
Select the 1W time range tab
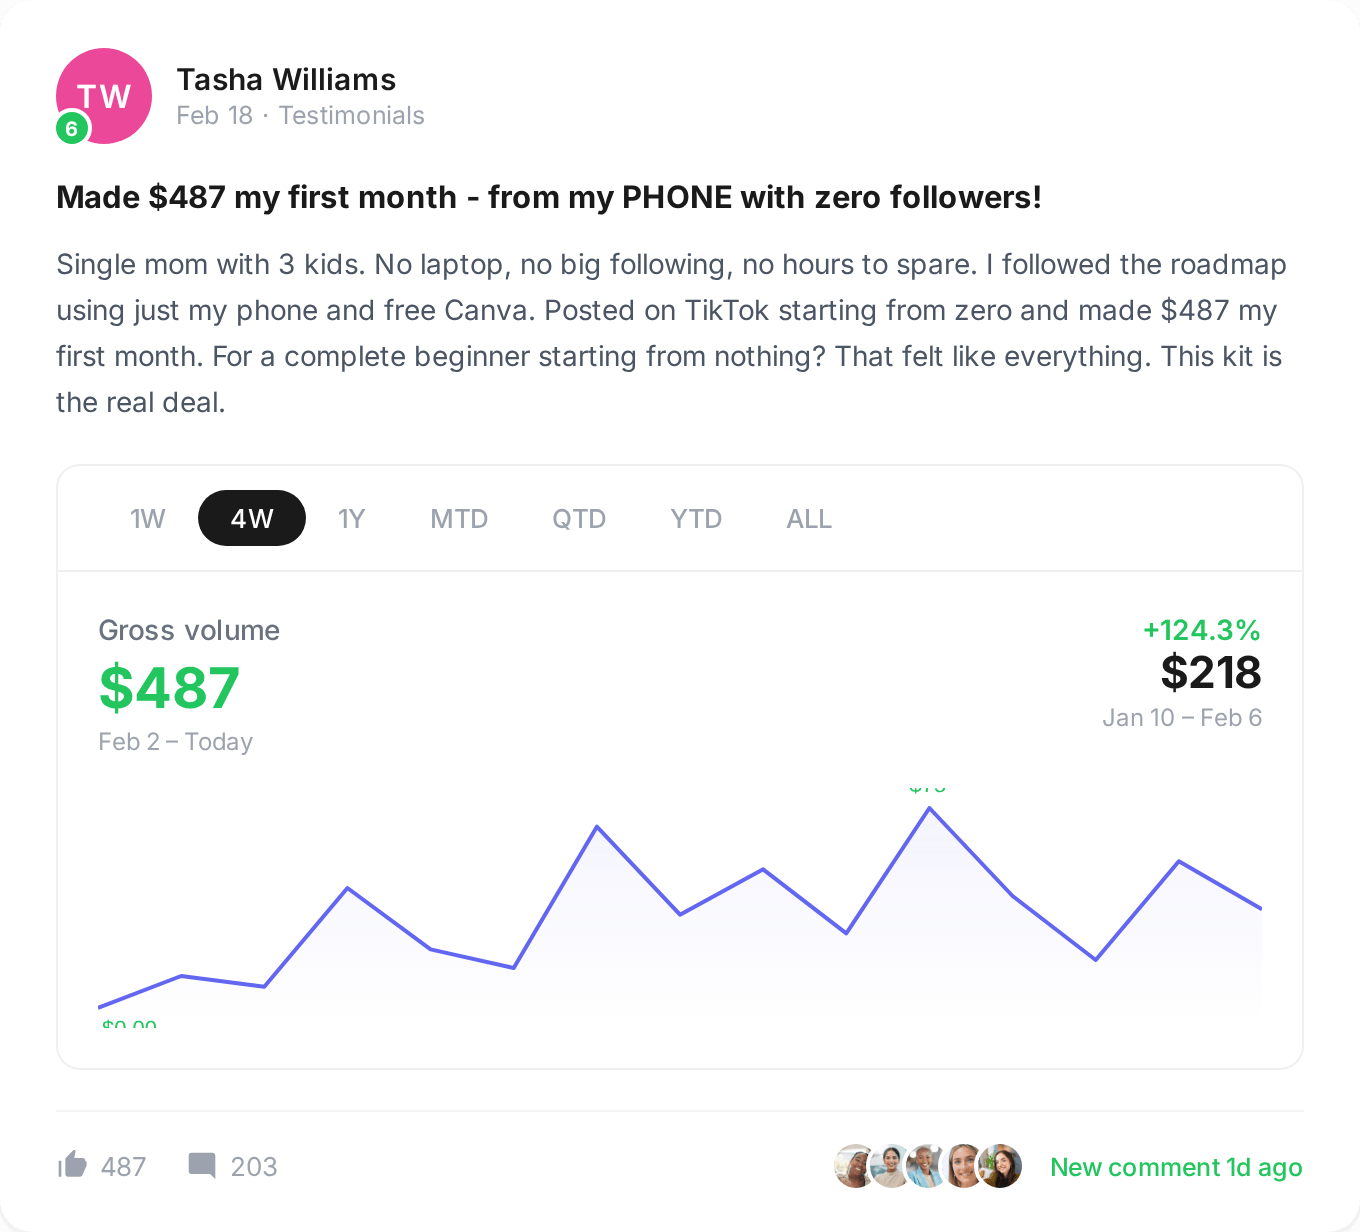[x=147, y=519]
